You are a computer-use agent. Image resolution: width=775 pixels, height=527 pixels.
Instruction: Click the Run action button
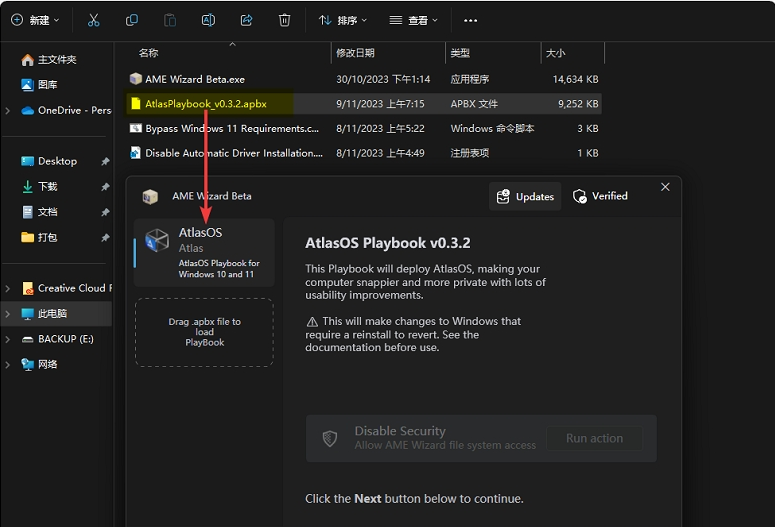tap(594, 439)
